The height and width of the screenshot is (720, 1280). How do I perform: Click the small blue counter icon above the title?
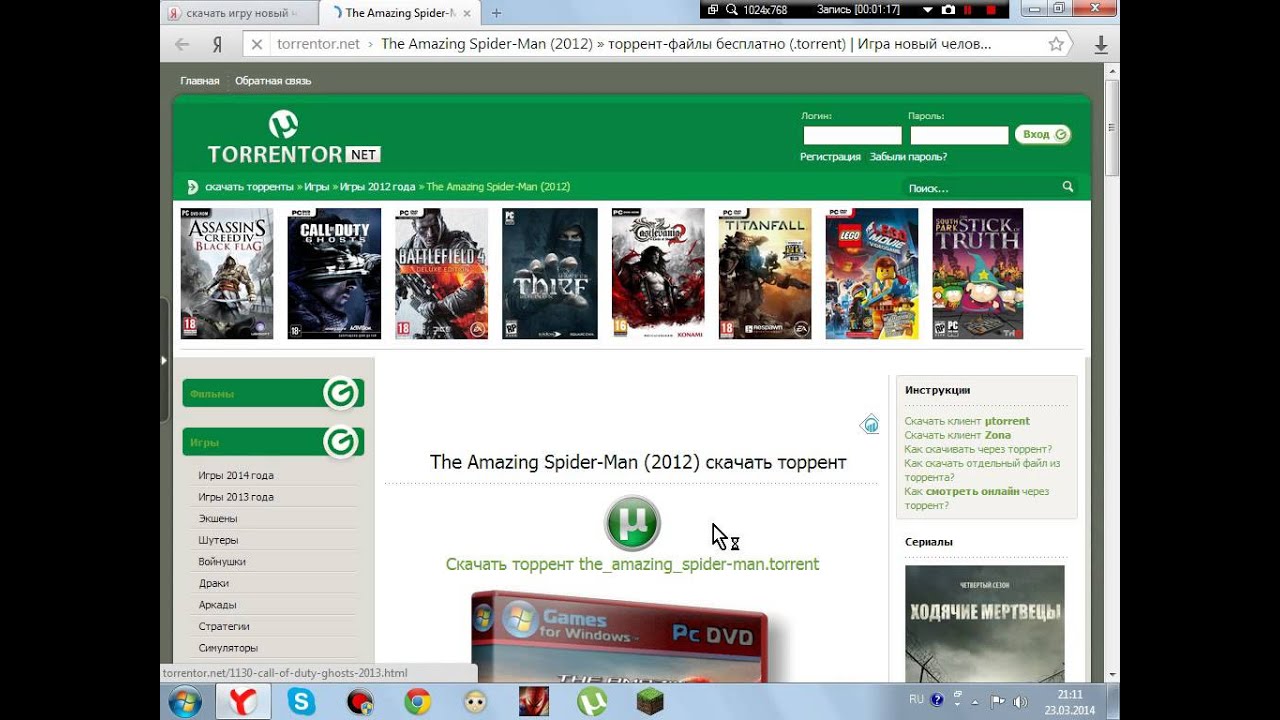(x=870, y=424)
